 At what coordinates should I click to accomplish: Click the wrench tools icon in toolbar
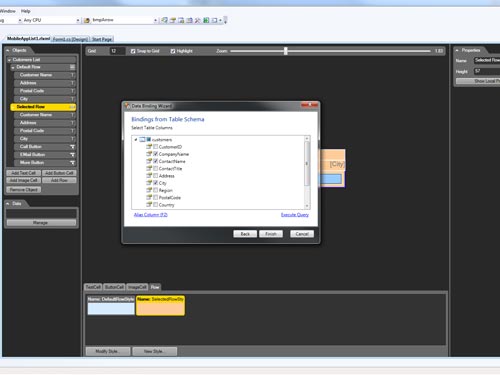(198, 20)
